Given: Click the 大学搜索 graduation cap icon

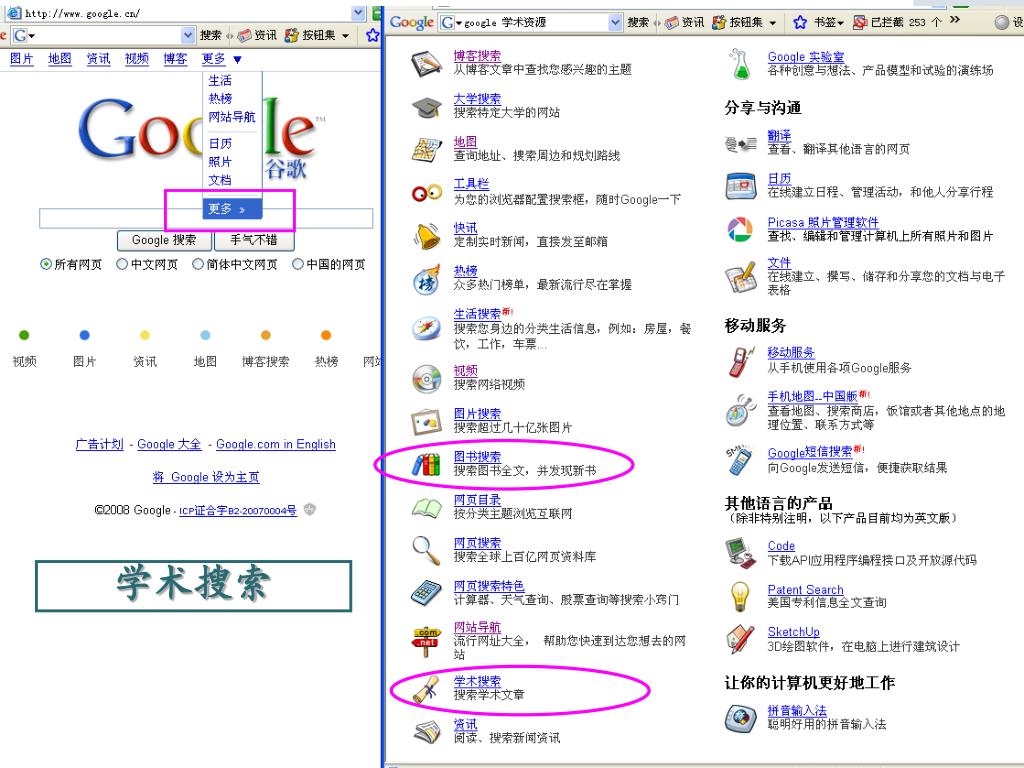Looking at the screenshot, I should point(426,108).
